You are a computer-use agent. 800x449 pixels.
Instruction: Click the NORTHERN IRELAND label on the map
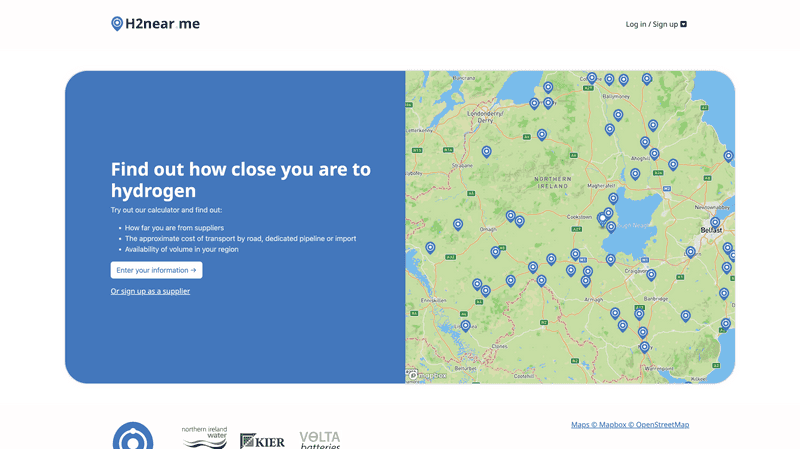[x=553, y=183]
